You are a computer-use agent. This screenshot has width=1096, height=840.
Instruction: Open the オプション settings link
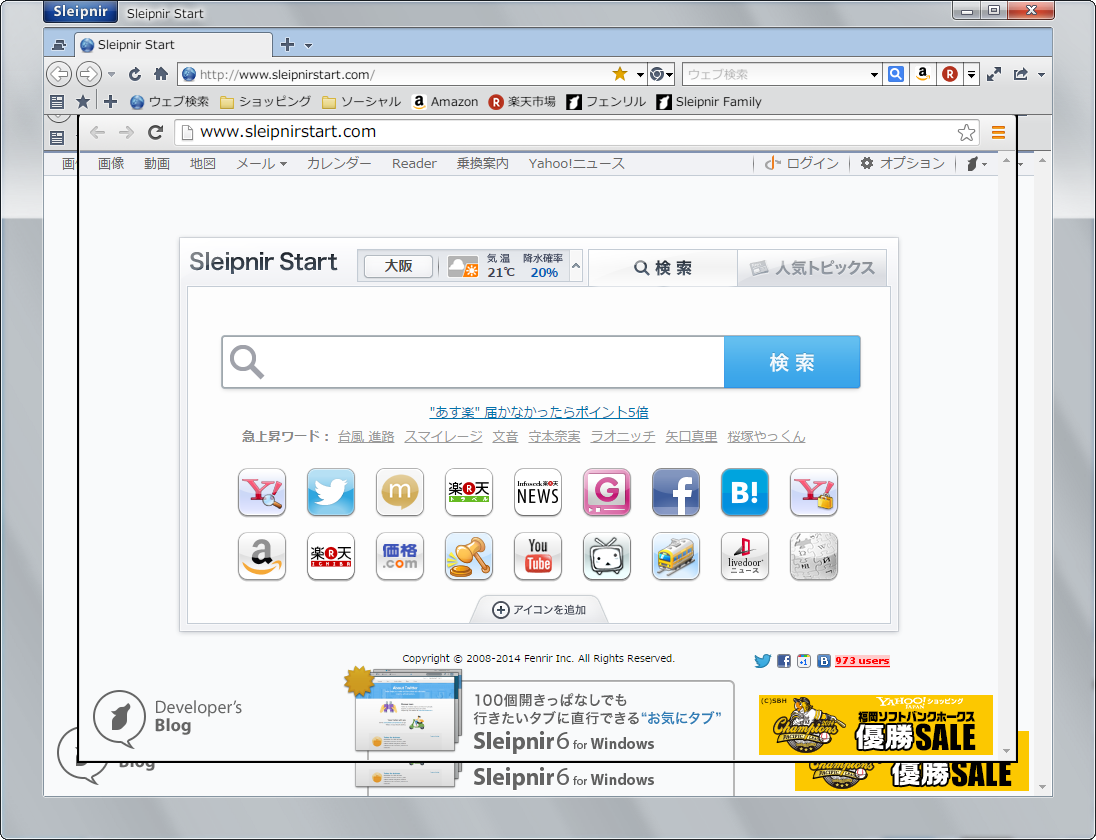tap(902, 164)
